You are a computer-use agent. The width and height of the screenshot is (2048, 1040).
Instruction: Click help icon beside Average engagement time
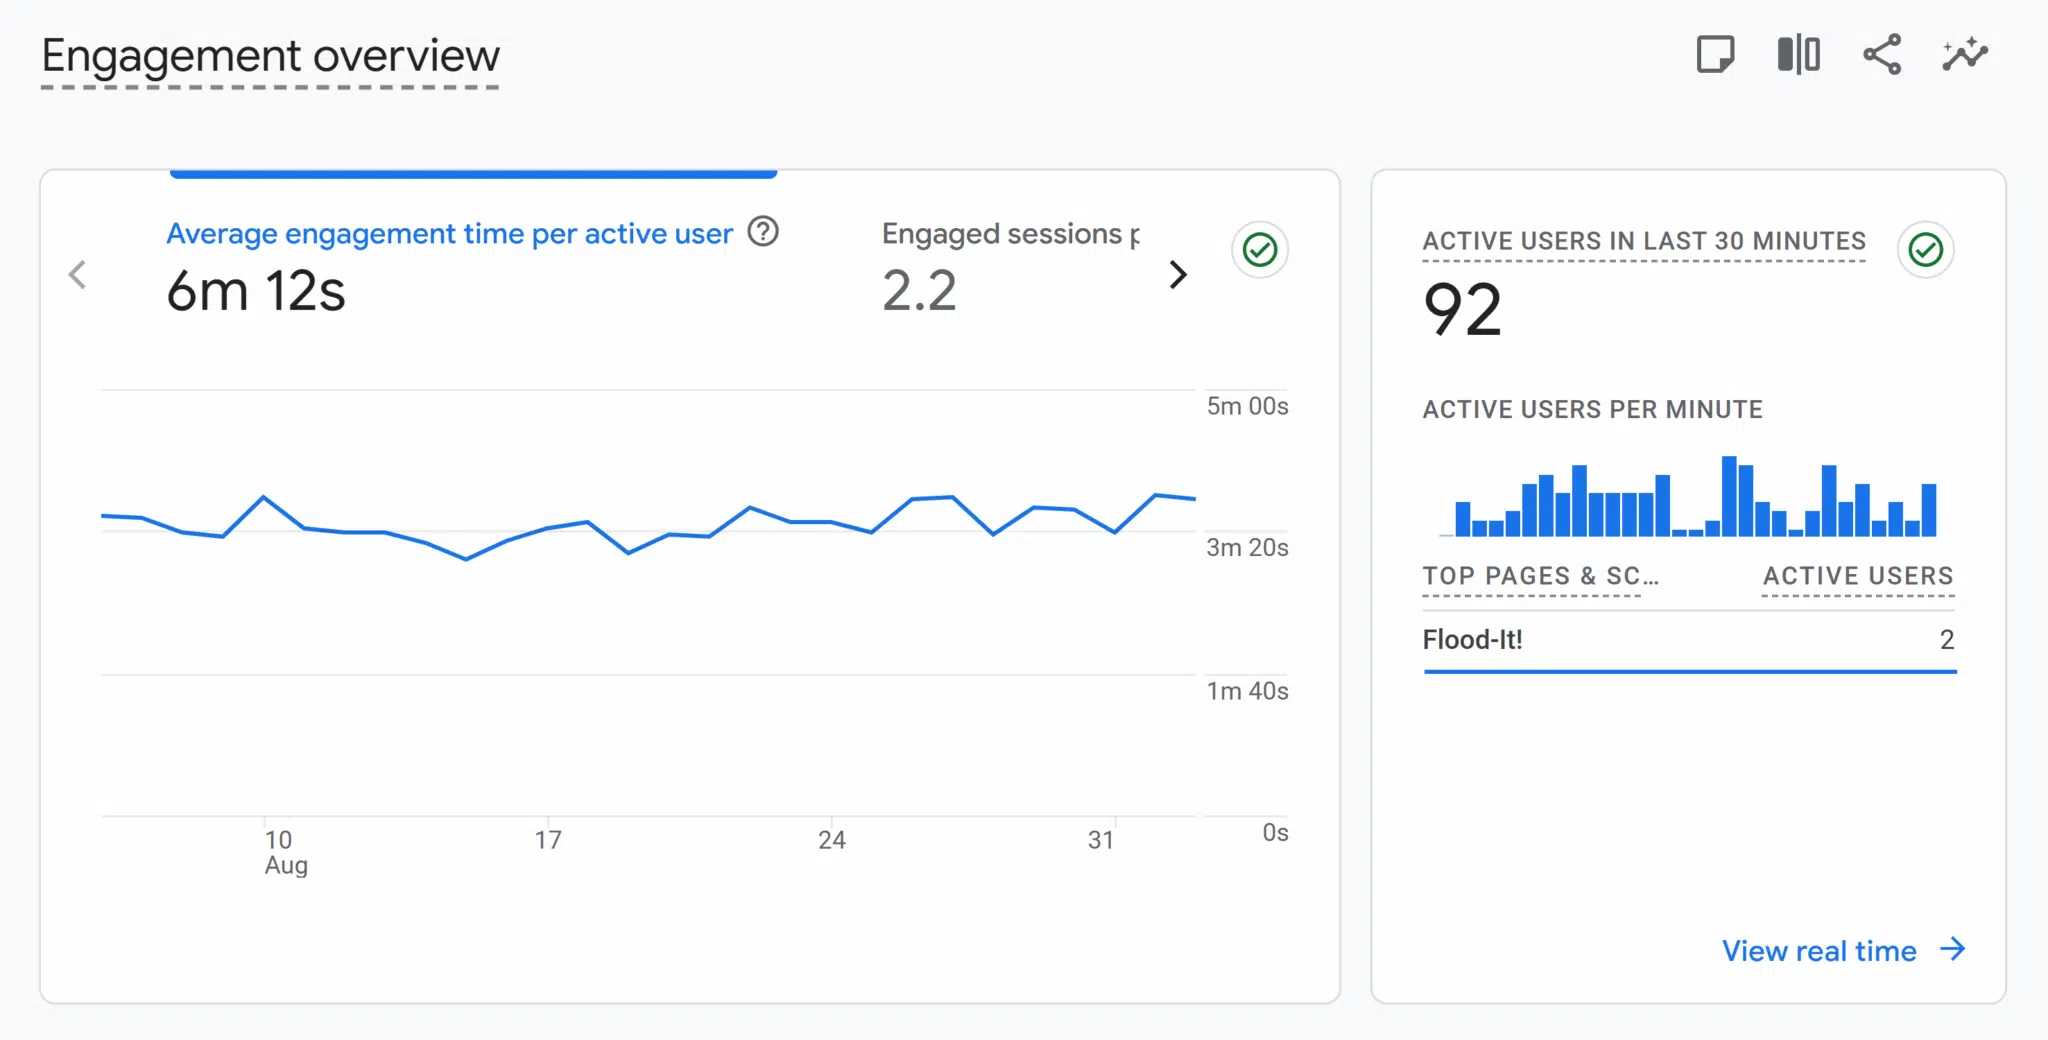[x=763, y=232]
